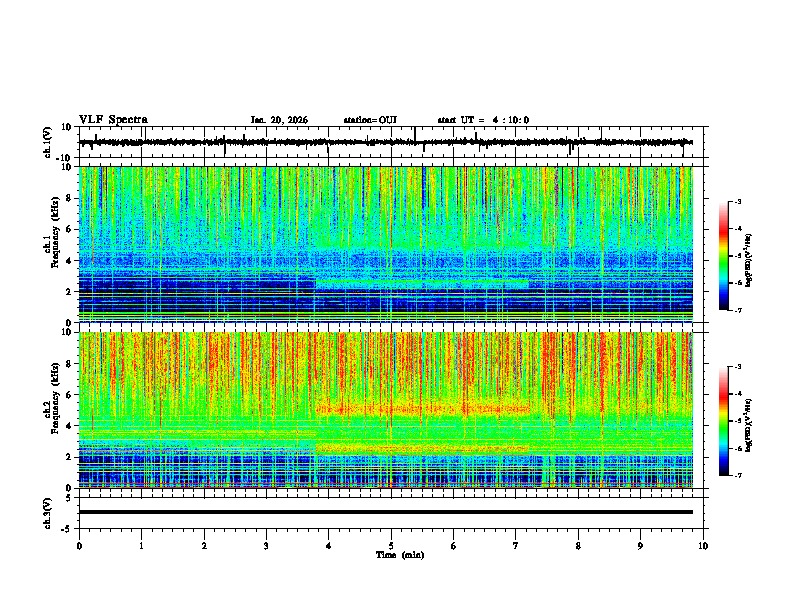
Task: Click the ch.2 colorbar tick label "-7"
Action: click(738, 475)
